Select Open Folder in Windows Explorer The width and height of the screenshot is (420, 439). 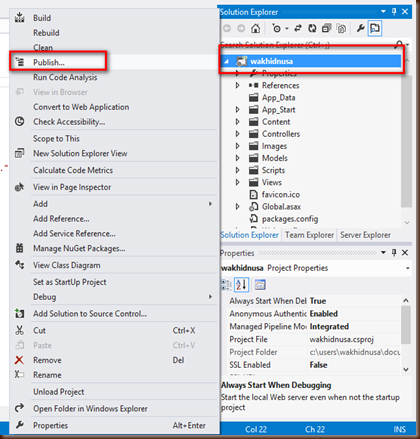click(114, 409)
